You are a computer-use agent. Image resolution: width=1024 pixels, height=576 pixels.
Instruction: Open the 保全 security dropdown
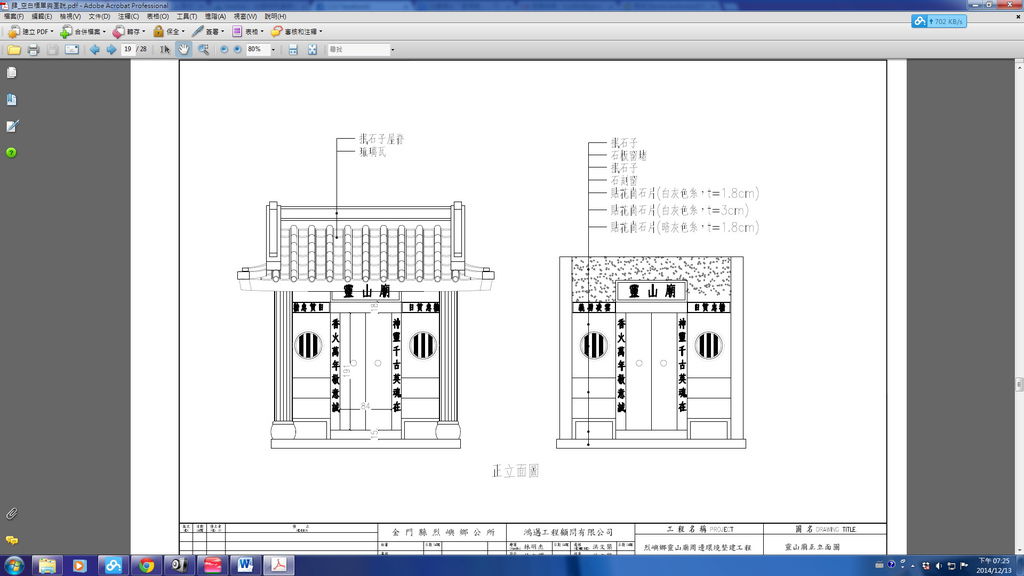click(169, 31)
